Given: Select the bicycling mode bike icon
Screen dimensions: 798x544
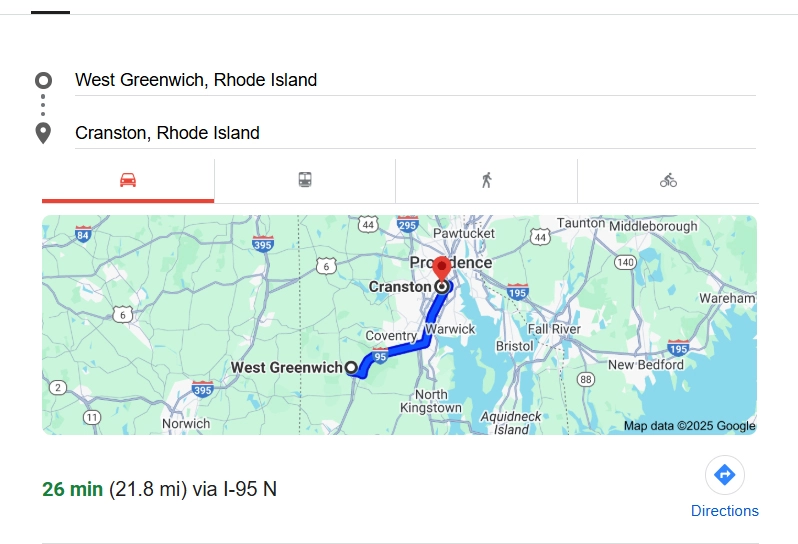Looking at the screenshot, I should [668, 180].
